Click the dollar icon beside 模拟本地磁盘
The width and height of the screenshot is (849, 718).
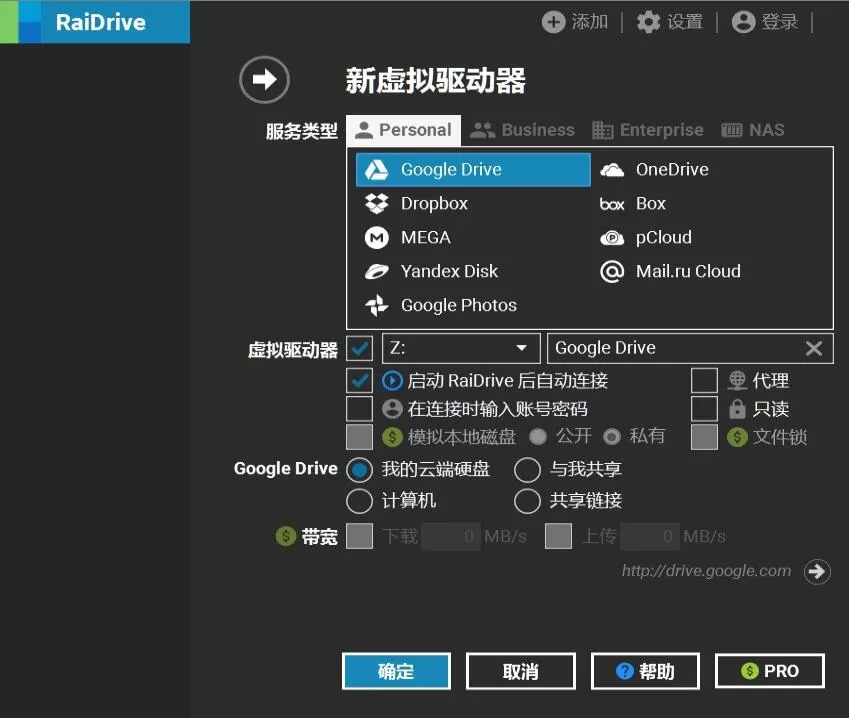tap(392, 437)
